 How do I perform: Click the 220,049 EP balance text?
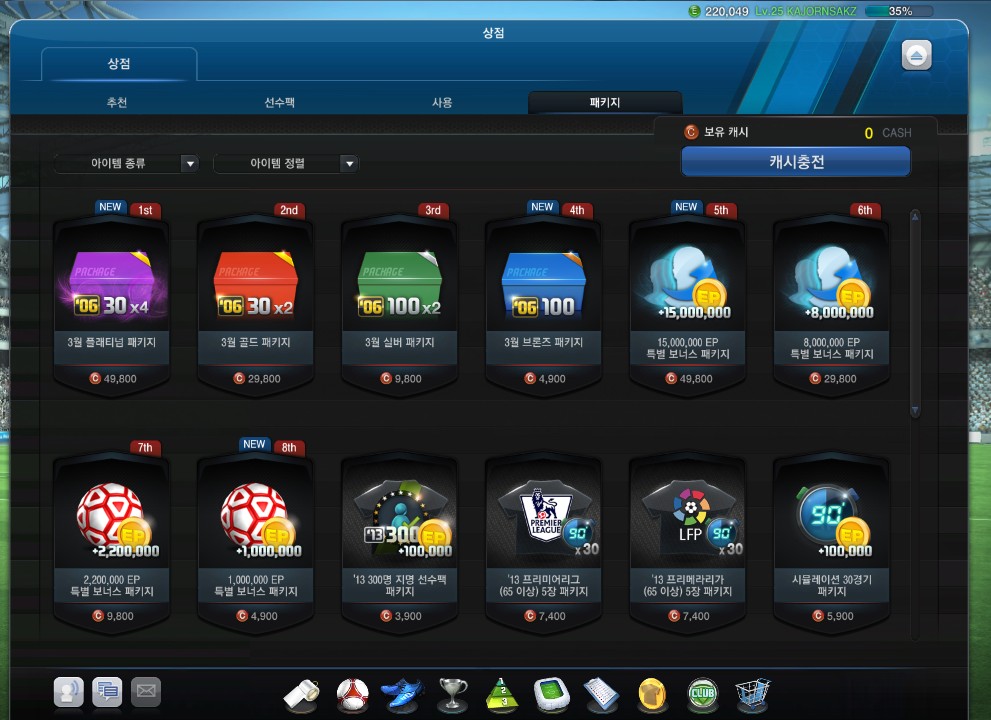coord(726,11)
